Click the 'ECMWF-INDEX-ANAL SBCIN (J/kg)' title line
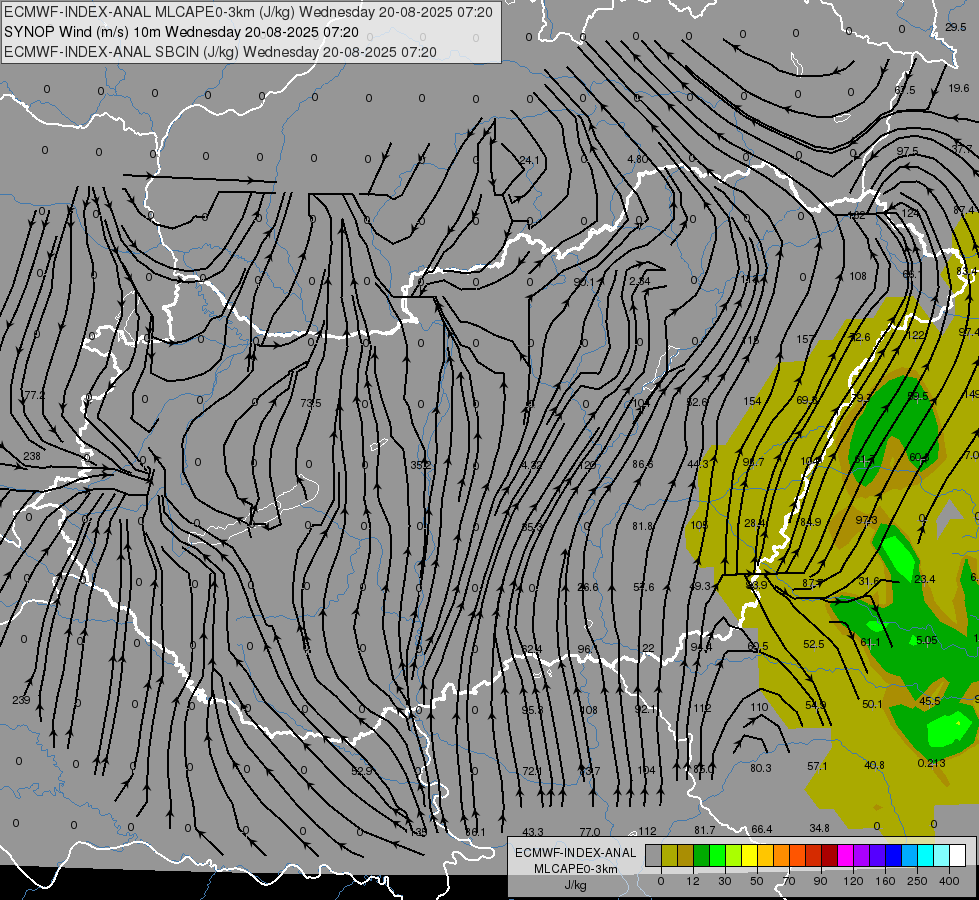Image resolution: width=979 pixels, height=900 pixels. click(220, 52)
